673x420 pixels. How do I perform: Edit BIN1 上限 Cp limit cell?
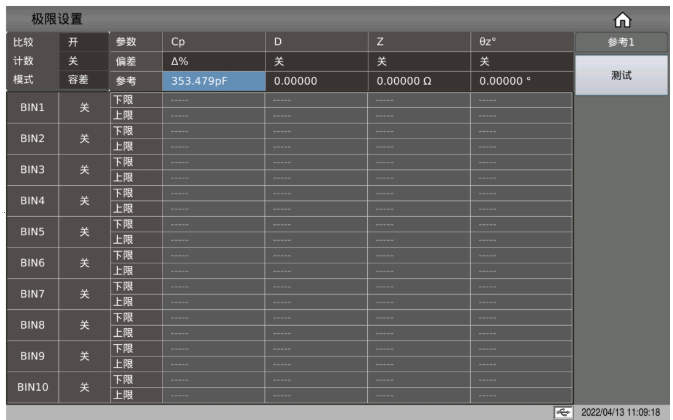[213, 115]
